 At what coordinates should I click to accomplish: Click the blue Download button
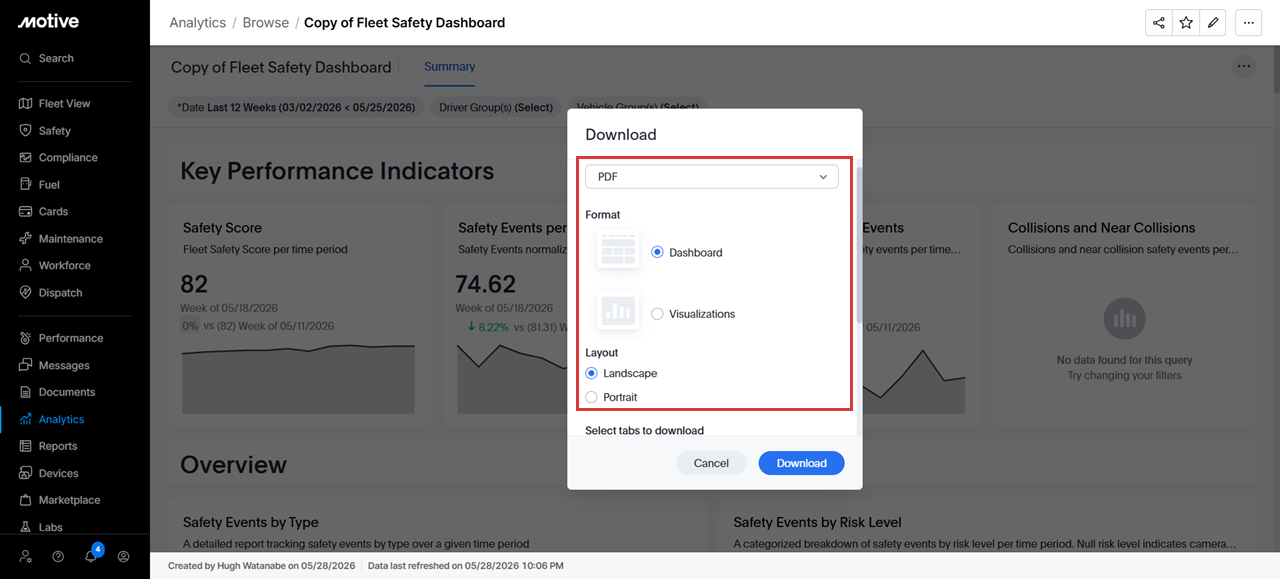(x=802, y=463)
